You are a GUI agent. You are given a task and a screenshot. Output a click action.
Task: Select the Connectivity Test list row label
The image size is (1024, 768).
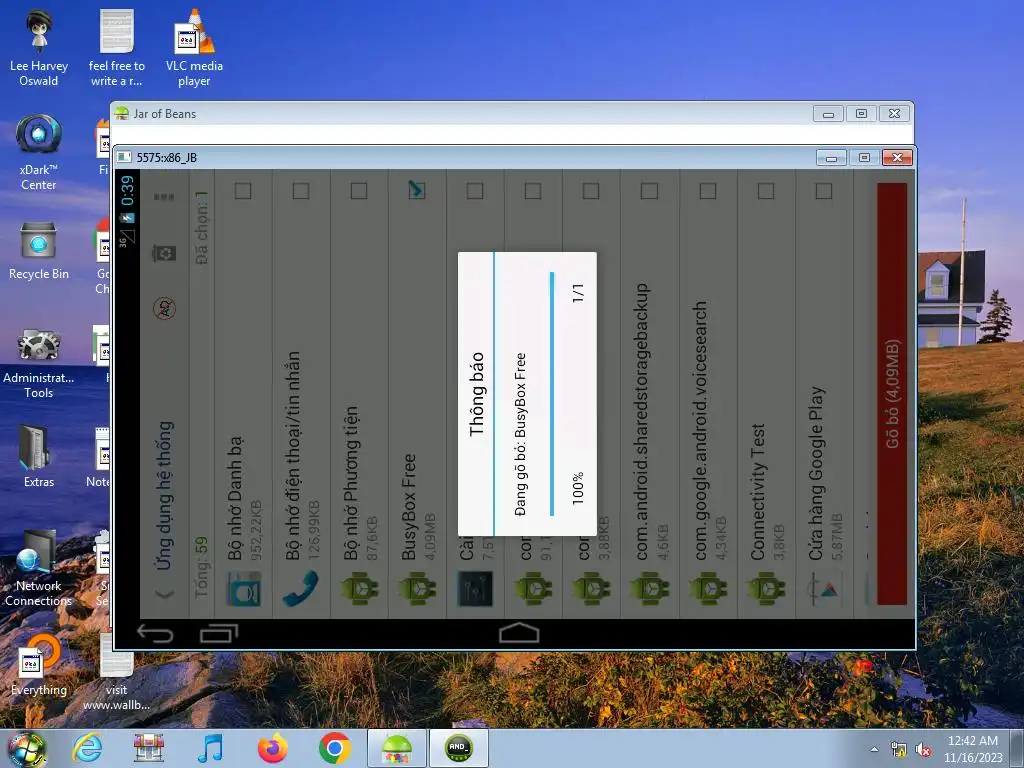point(758,492)
